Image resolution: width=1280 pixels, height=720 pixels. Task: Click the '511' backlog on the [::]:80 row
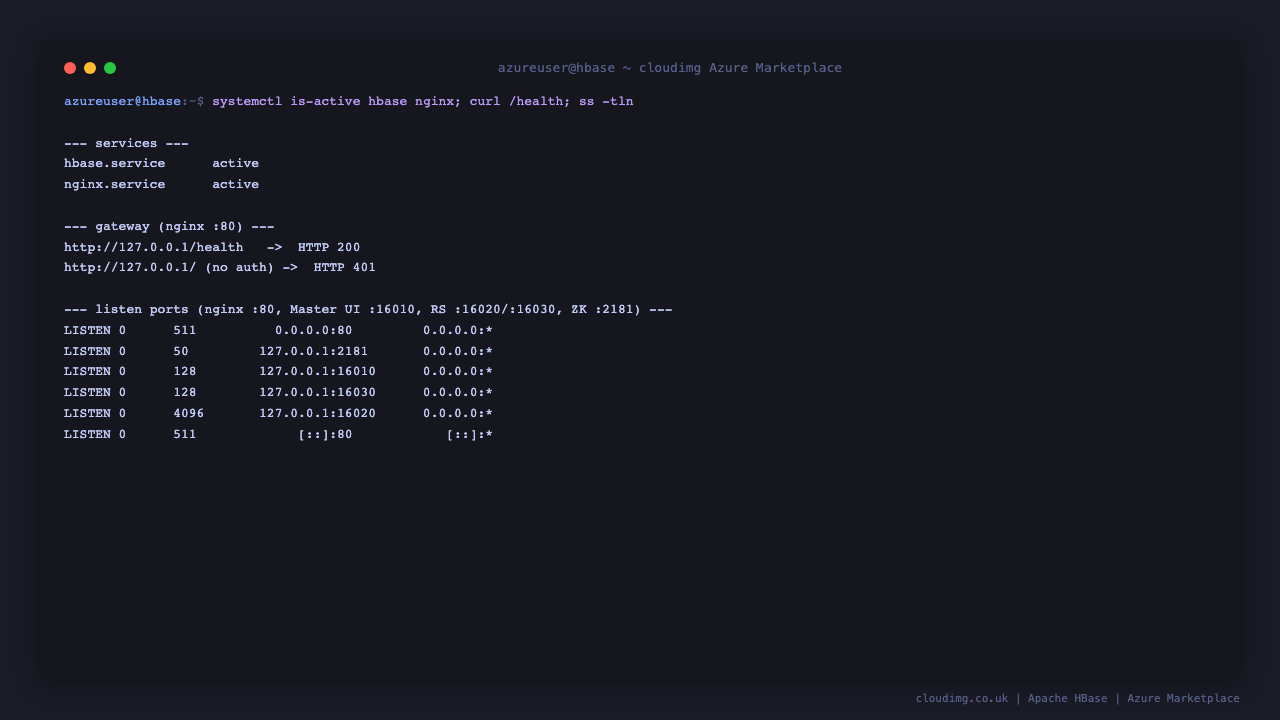[185, 435]
